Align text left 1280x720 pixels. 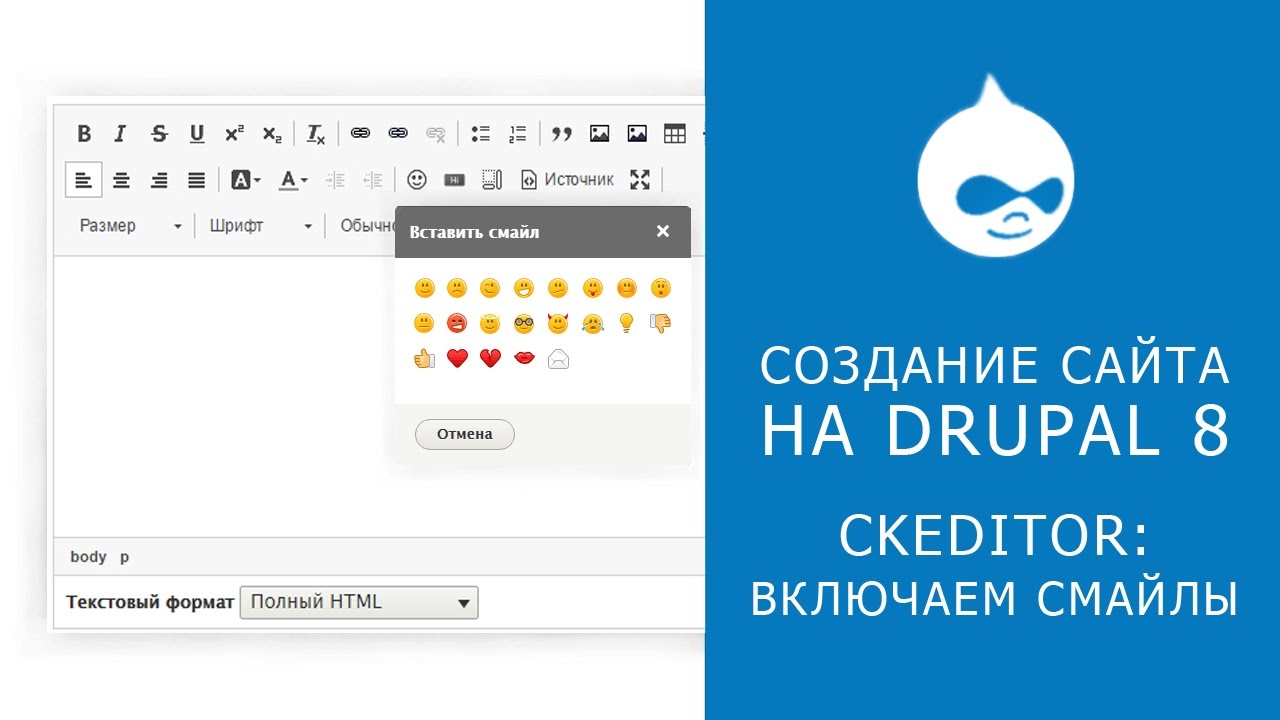(84, 180)
